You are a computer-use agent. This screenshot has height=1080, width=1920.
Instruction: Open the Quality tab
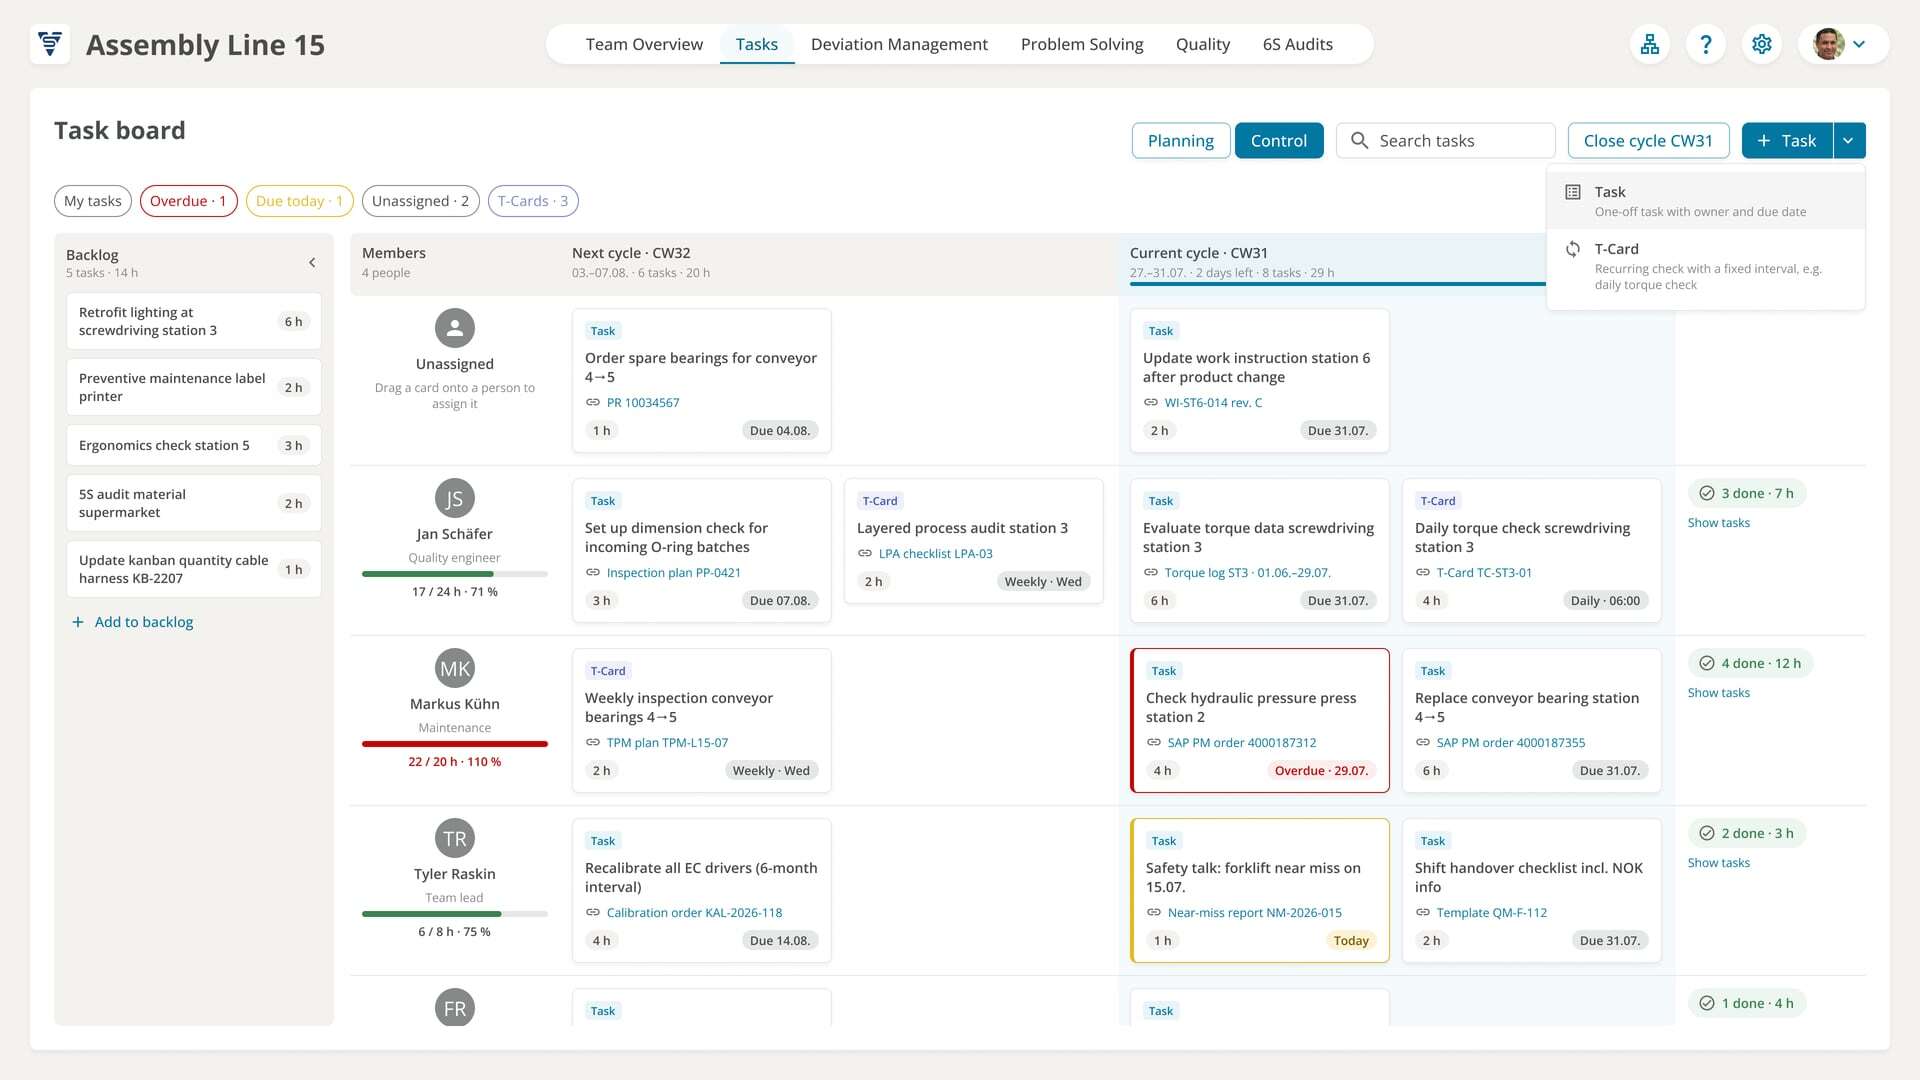(1203, 44)
